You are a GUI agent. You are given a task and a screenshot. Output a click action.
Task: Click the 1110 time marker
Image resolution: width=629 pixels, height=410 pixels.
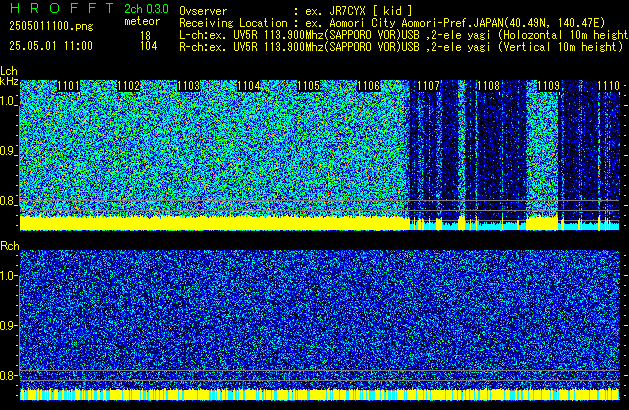[609, 86]
